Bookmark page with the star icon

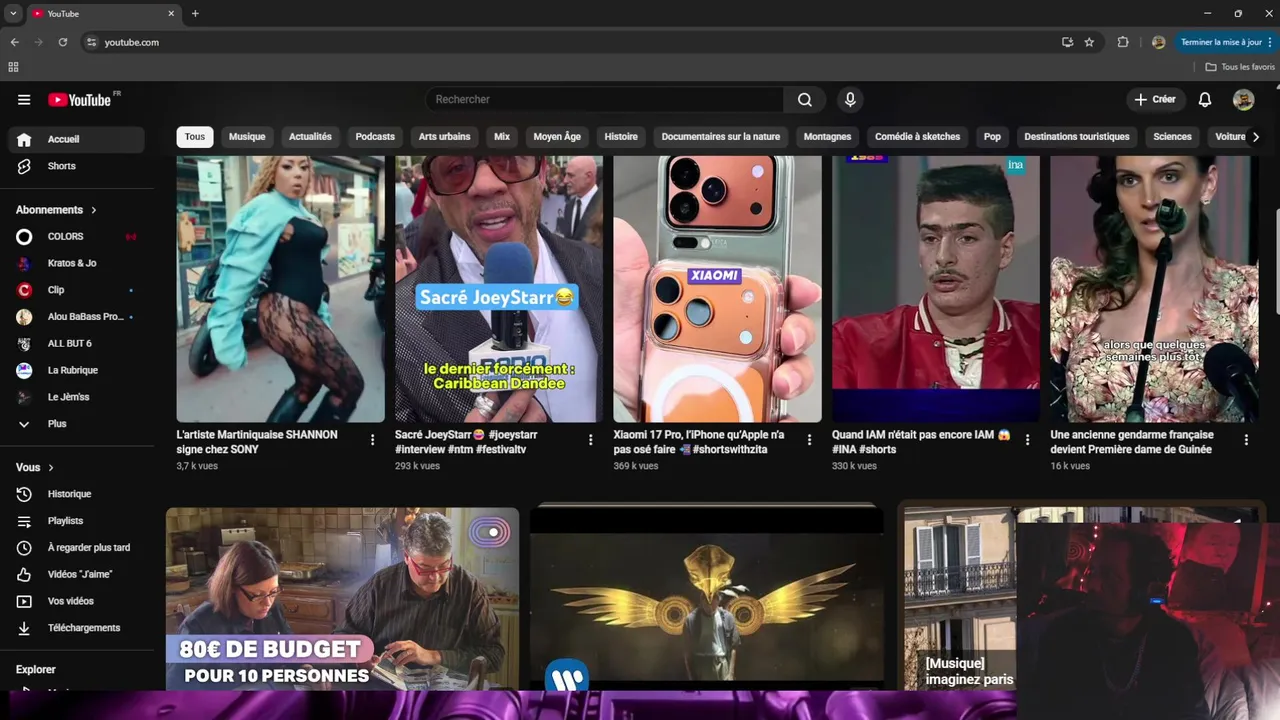pos(1089,42)
